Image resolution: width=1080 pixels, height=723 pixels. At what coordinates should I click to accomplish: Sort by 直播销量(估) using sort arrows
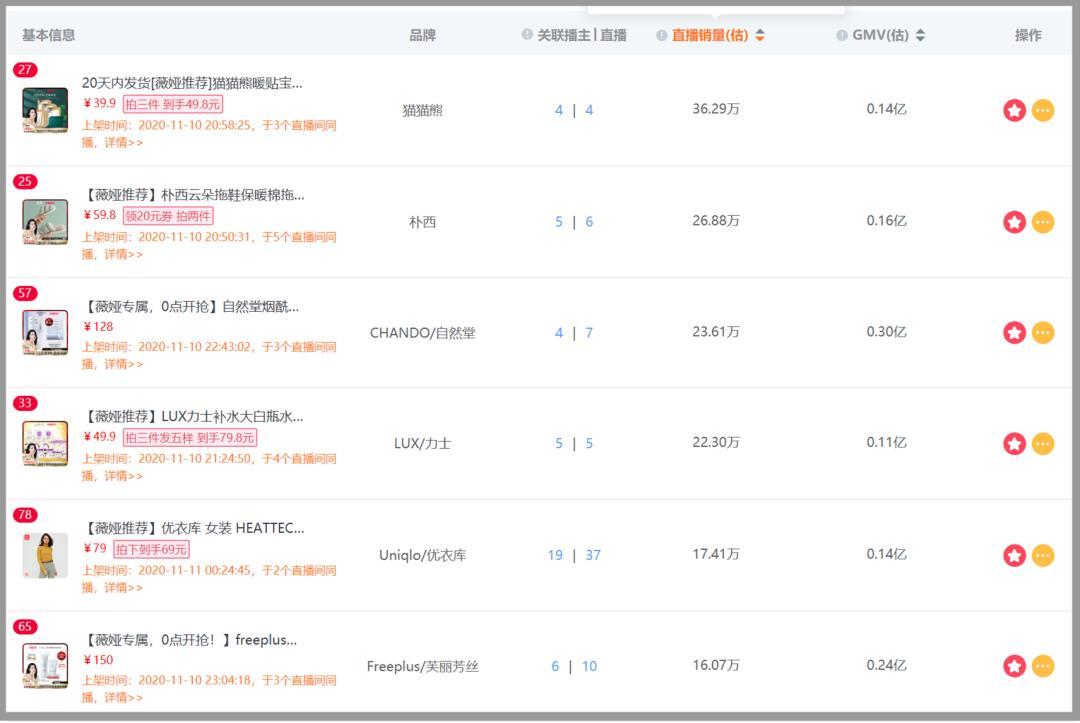coord(760,35)
